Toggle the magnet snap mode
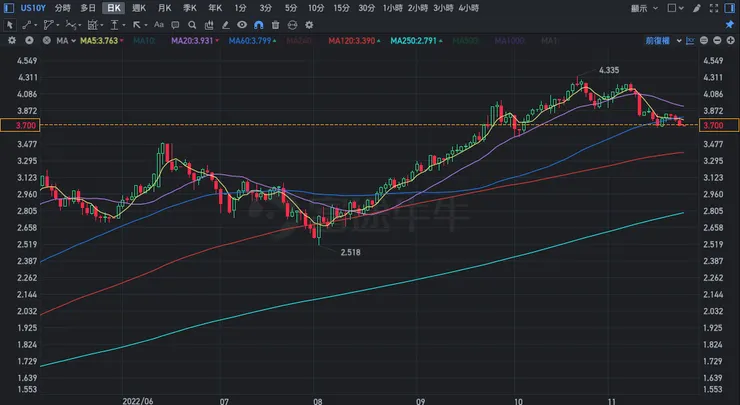This screenshot has width=740, height=405. tap(259, 25)
